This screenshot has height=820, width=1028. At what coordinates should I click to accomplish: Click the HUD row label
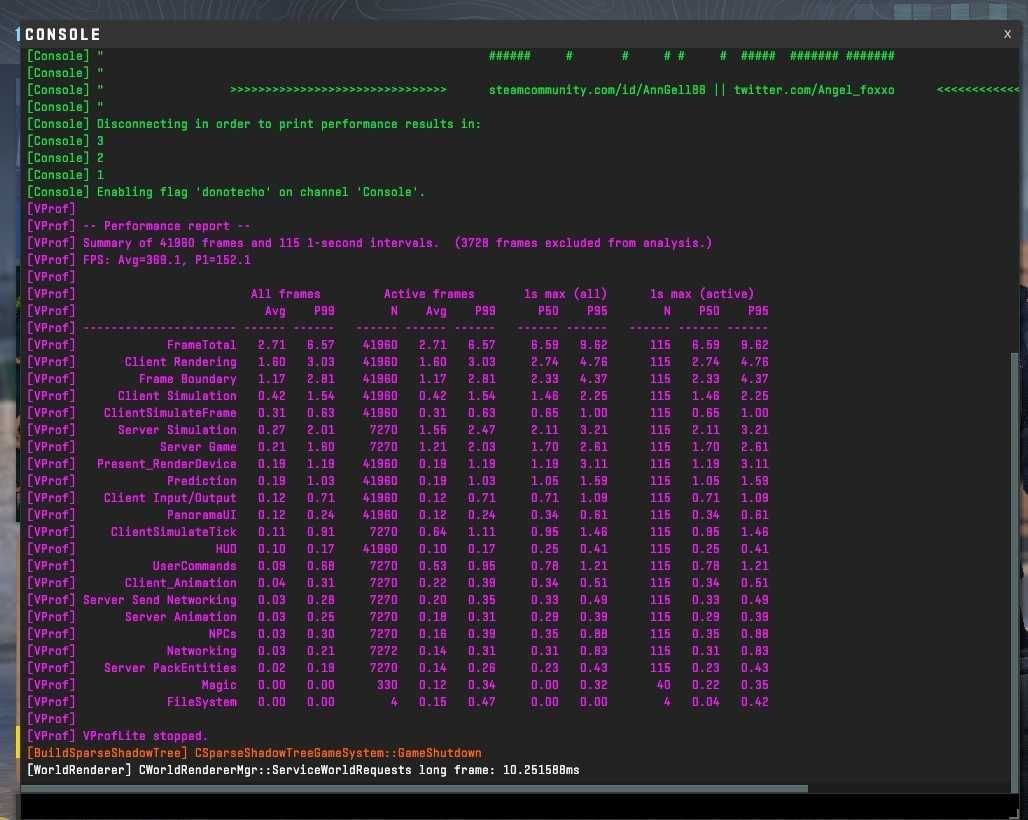click(226, 549)
